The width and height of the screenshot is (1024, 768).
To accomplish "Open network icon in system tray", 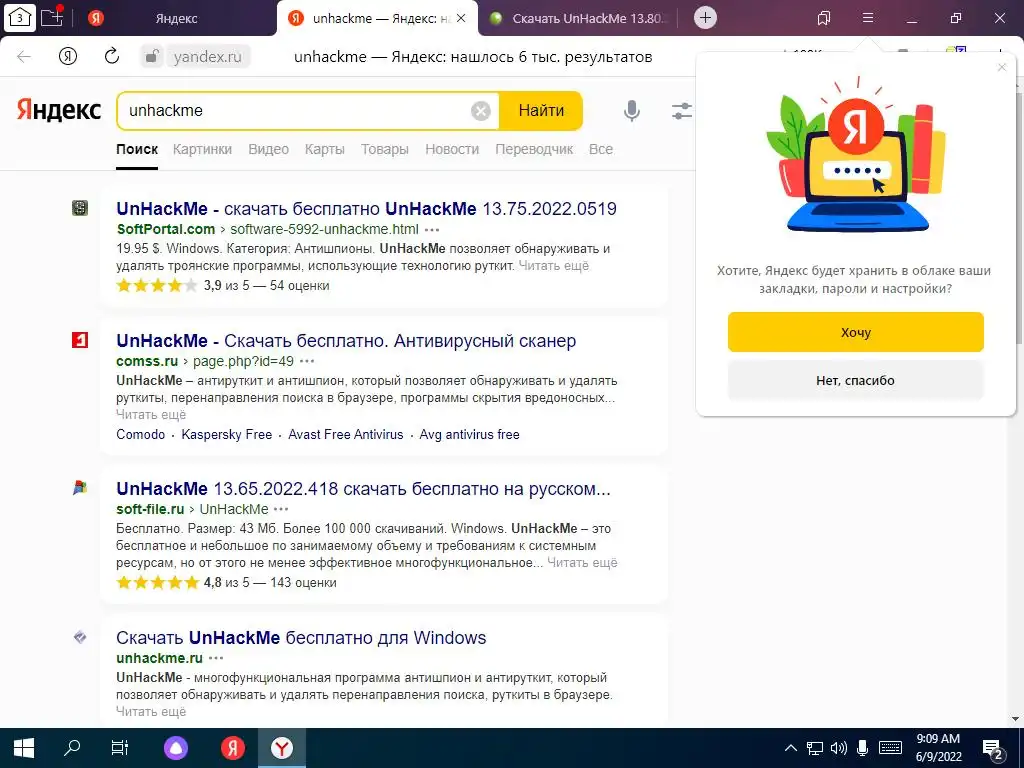I will point(814,748).
